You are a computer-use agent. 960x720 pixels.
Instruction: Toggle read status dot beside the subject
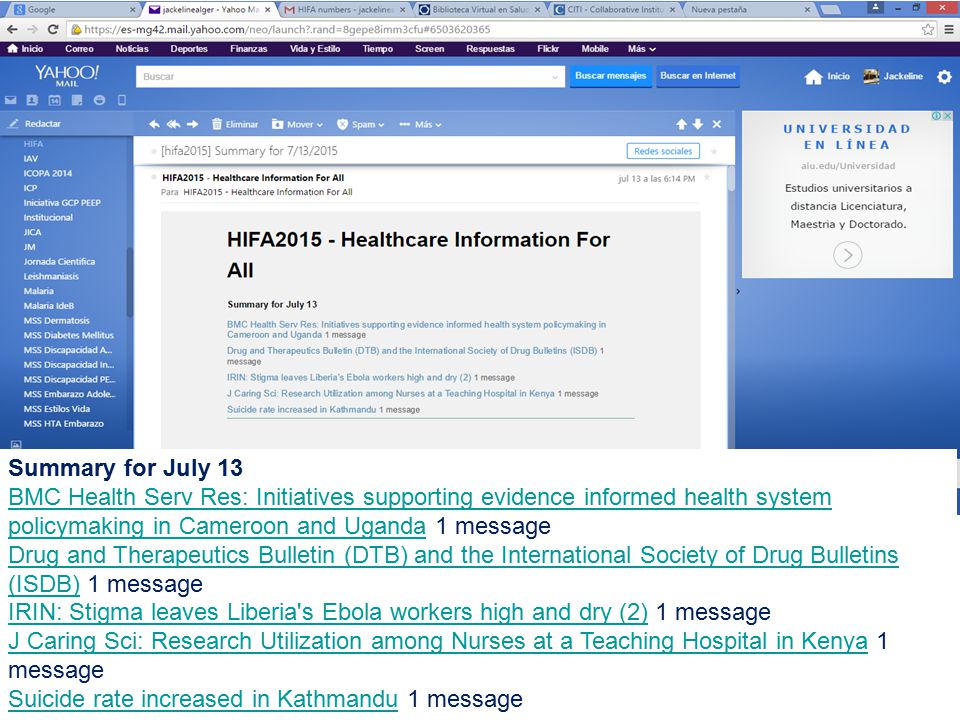[x=153, y=151]
